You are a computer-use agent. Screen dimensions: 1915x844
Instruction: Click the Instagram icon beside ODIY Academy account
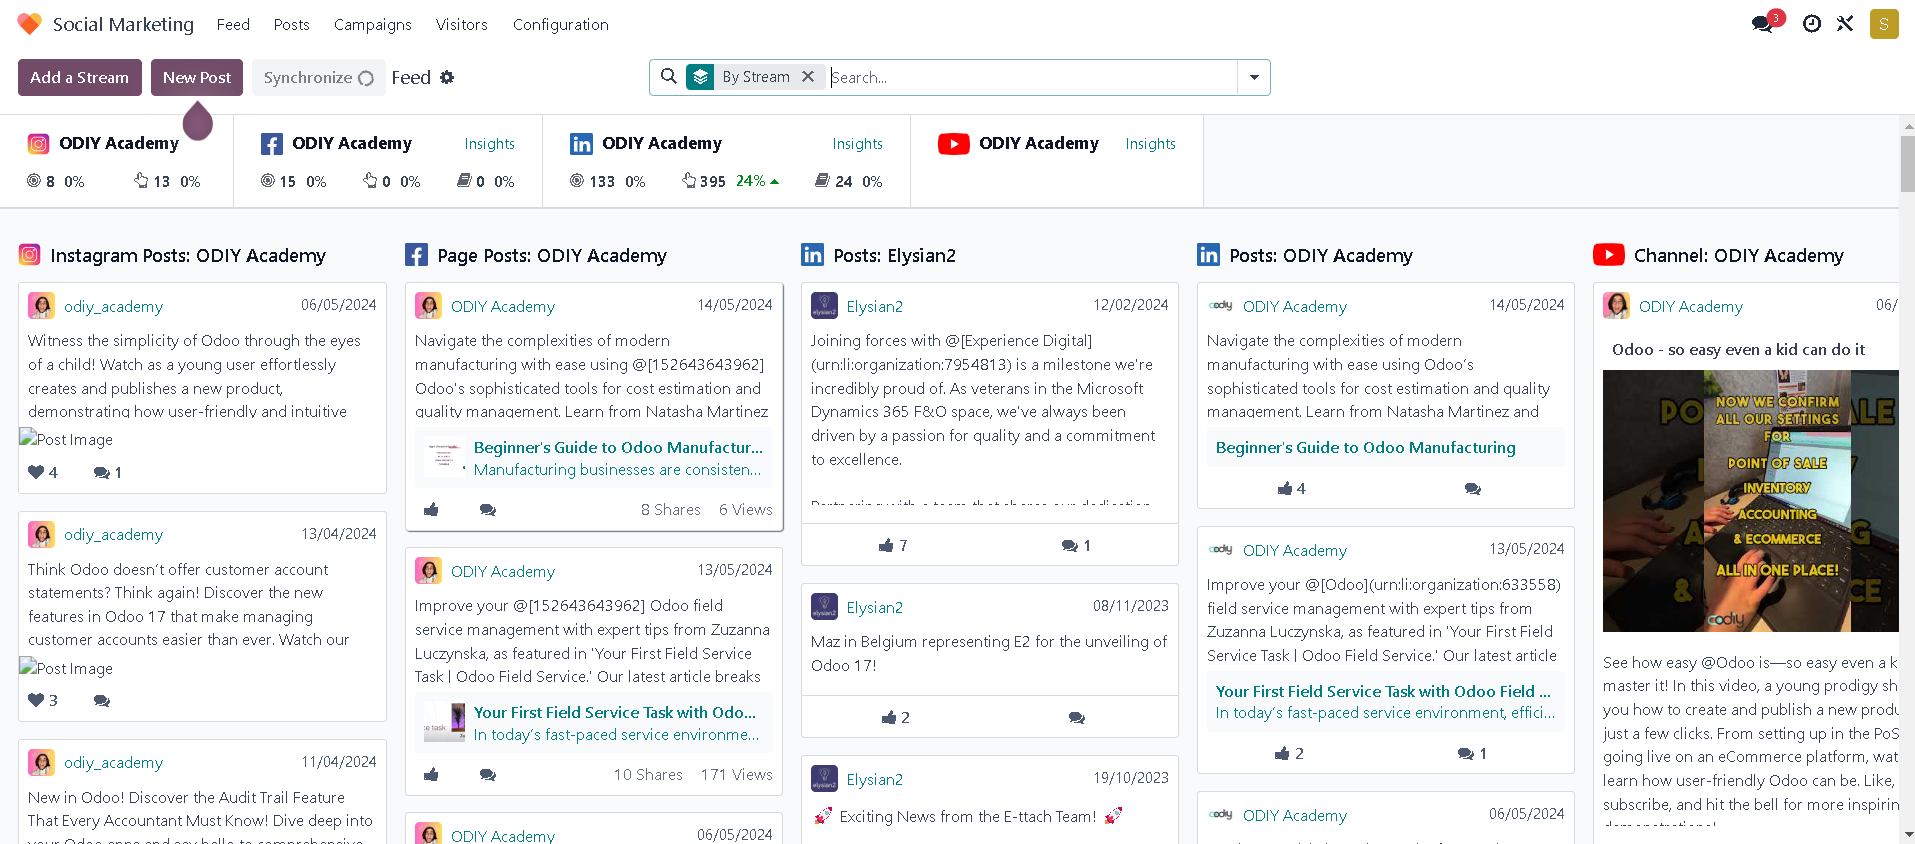[38, 143]
